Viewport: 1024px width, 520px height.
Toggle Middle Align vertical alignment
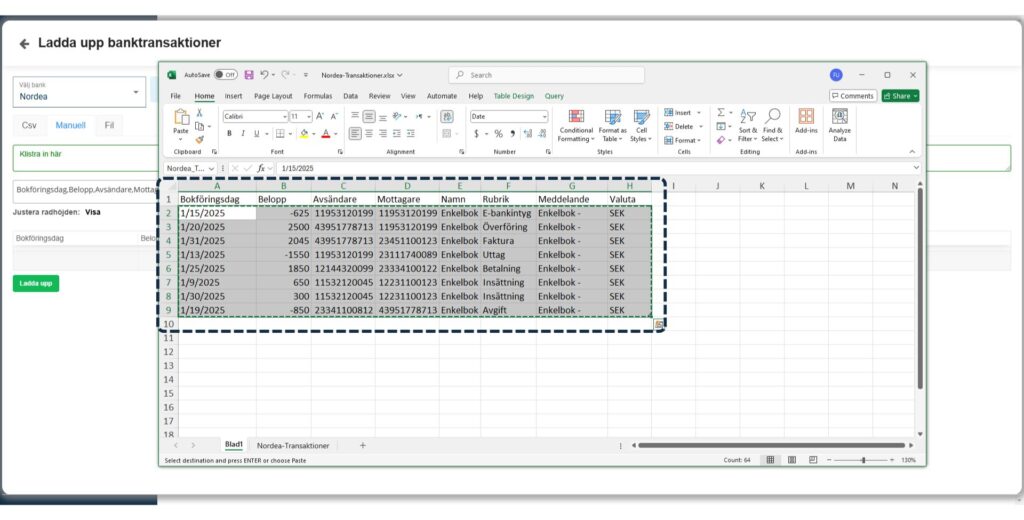(369, 116)
